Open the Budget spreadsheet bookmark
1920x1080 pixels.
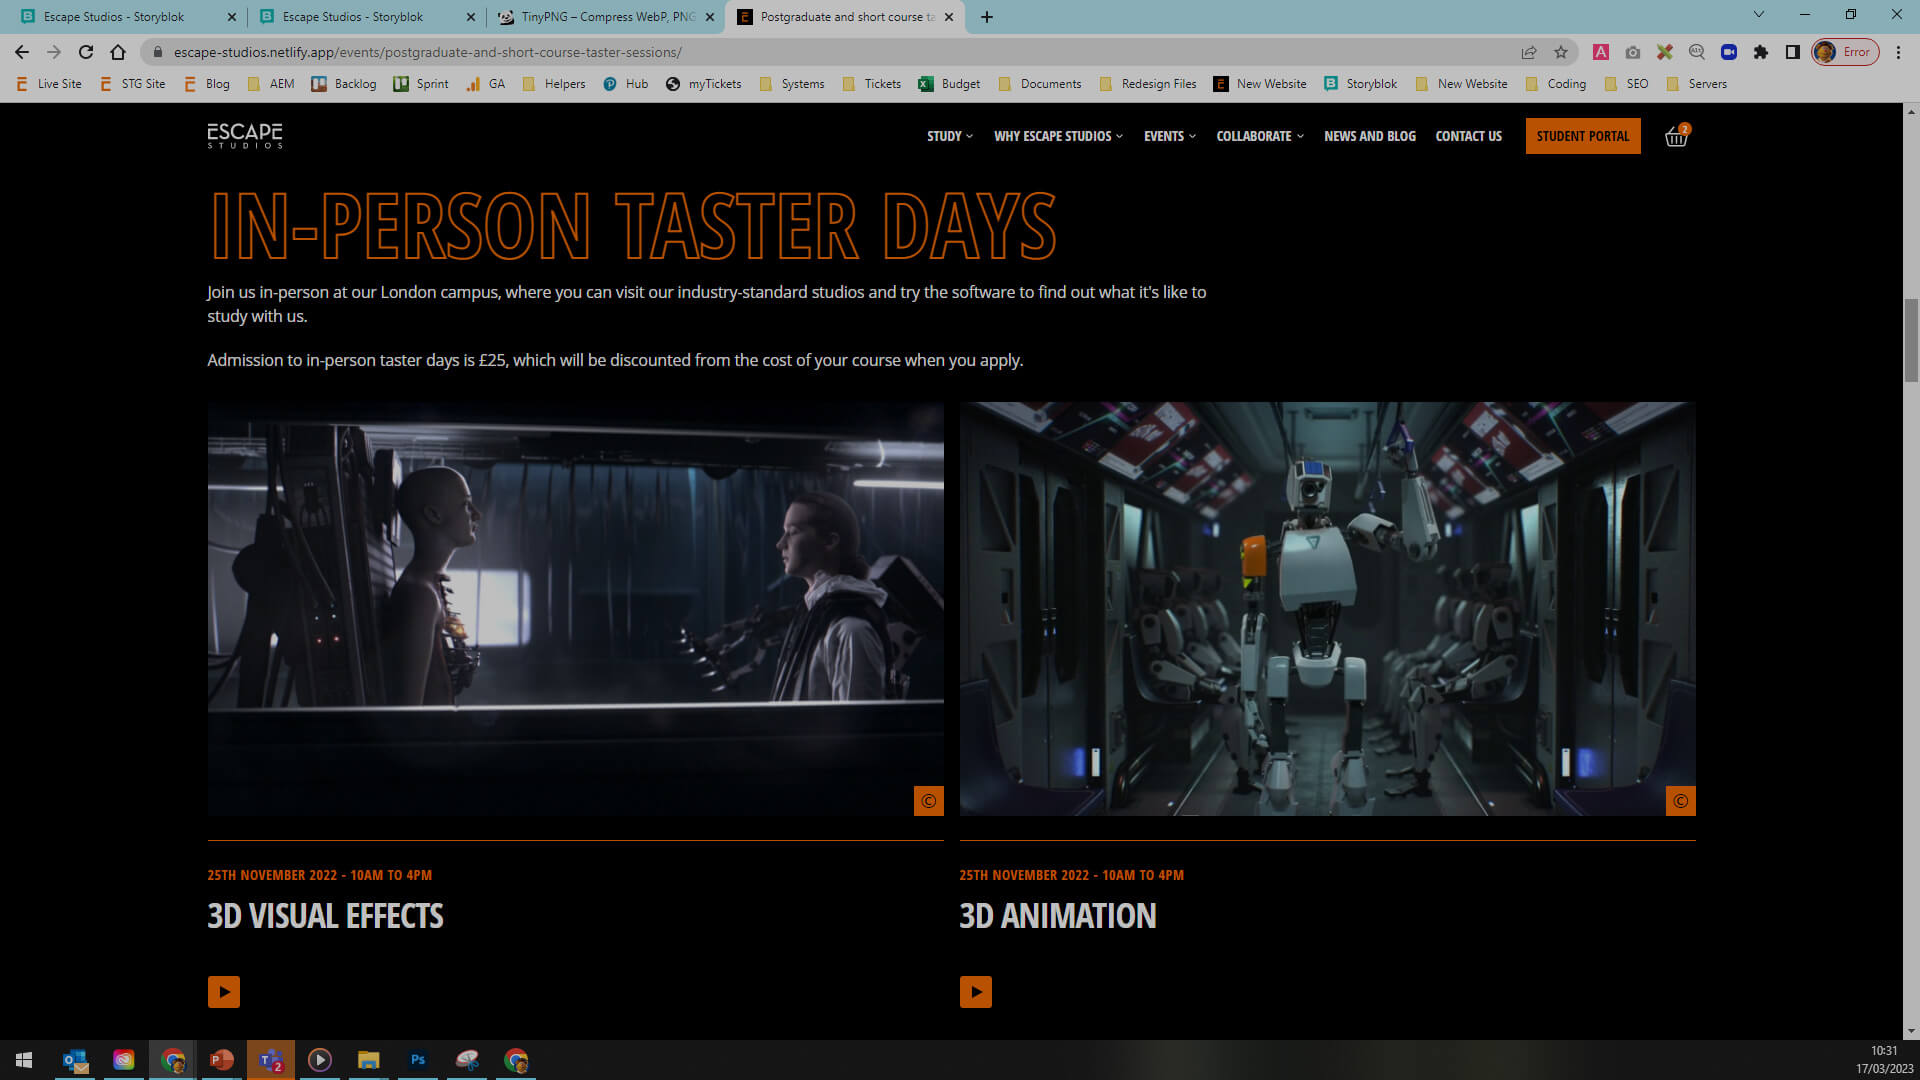coord(950,84)
